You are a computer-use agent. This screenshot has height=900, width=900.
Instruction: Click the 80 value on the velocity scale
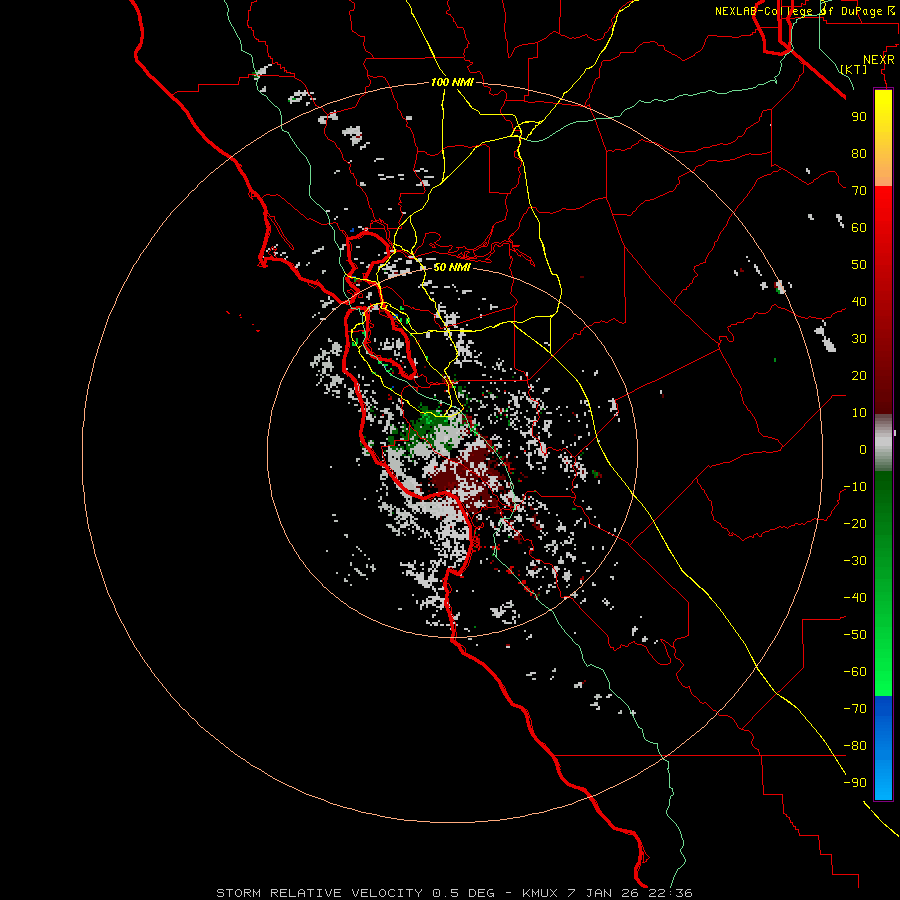click(859, 154)
